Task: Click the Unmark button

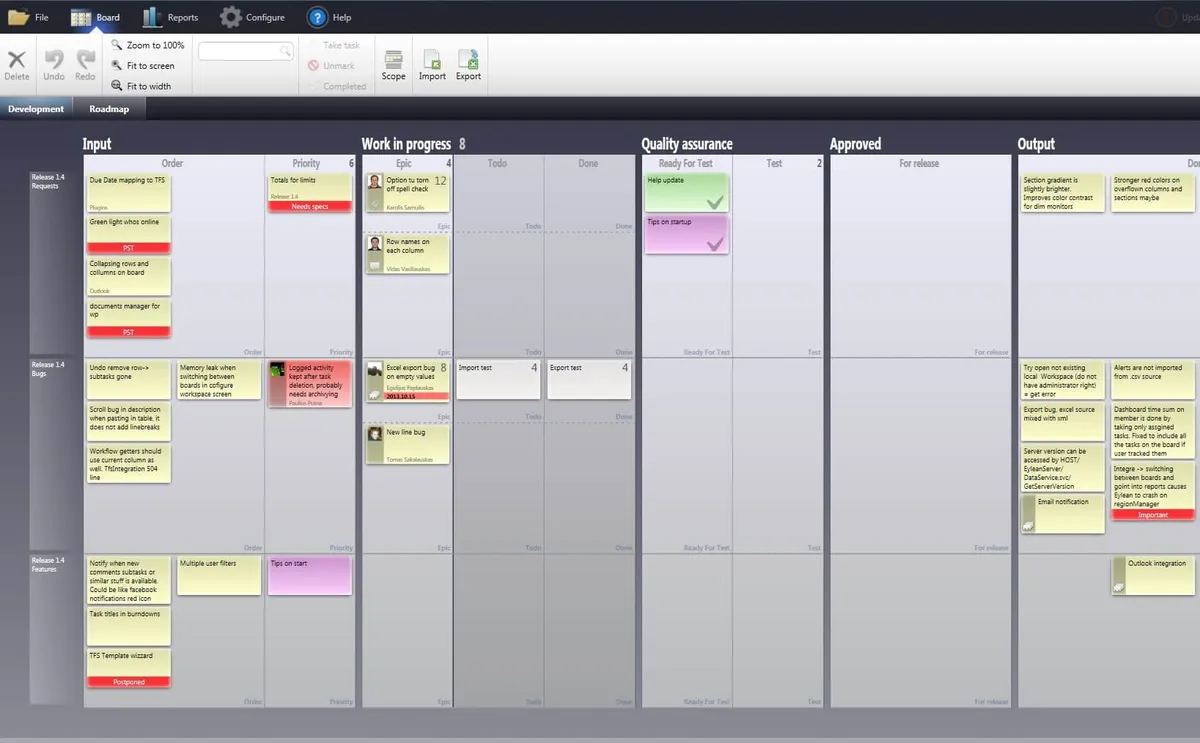Action: (x=331, y=66)
